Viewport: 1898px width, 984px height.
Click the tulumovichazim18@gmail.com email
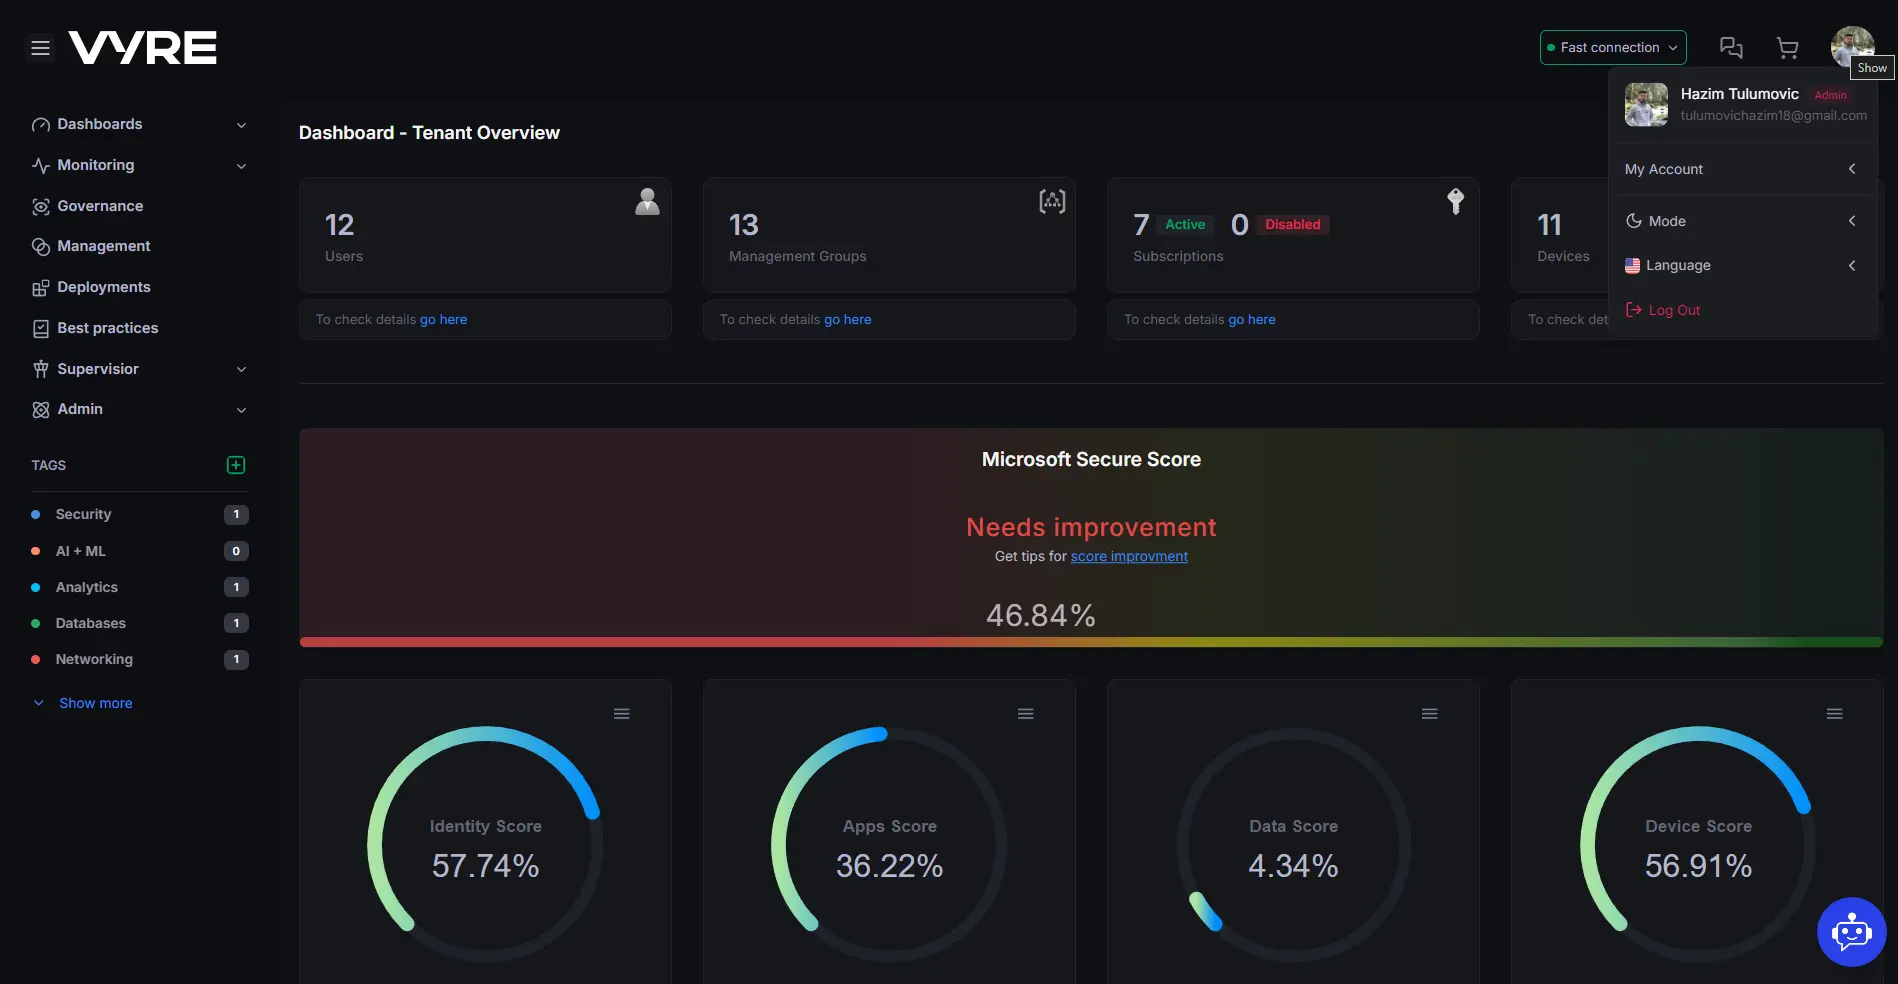(1773, 116)
